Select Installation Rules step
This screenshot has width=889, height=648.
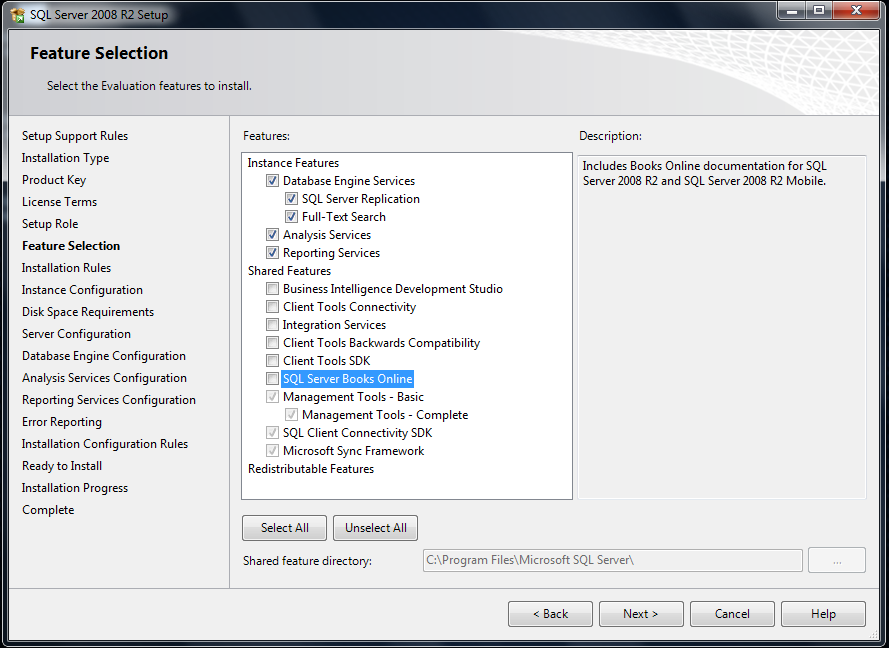coord(66,268)
